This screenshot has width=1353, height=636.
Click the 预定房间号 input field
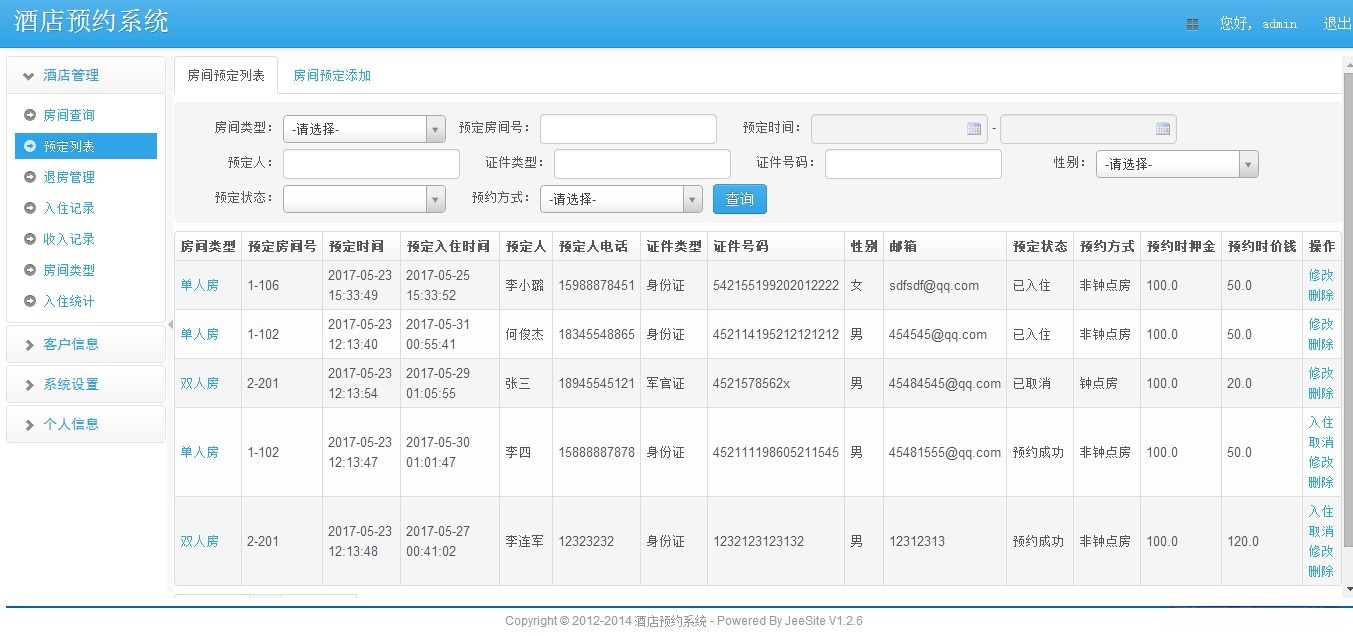pos(628,129)
